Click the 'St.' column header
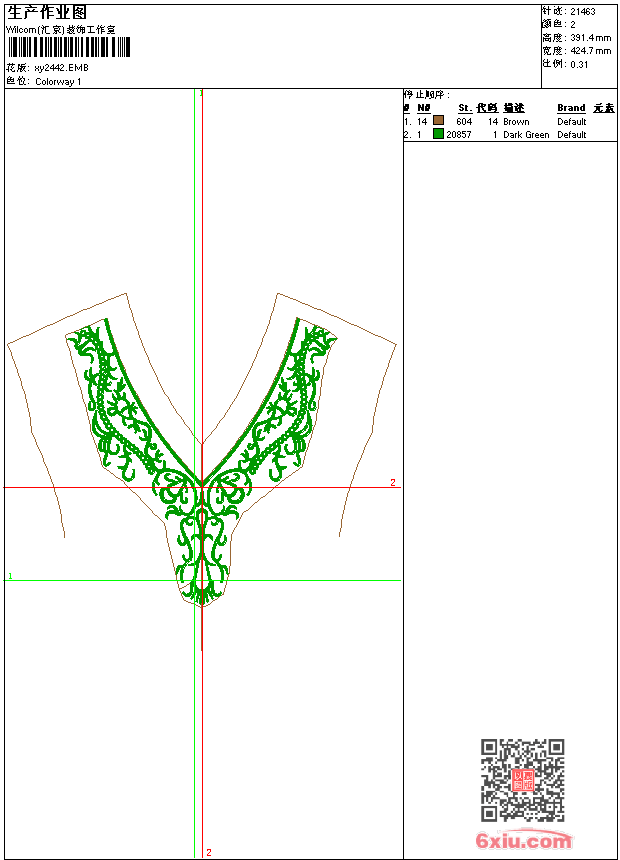620x860 pixels. (x=465, y=108)
